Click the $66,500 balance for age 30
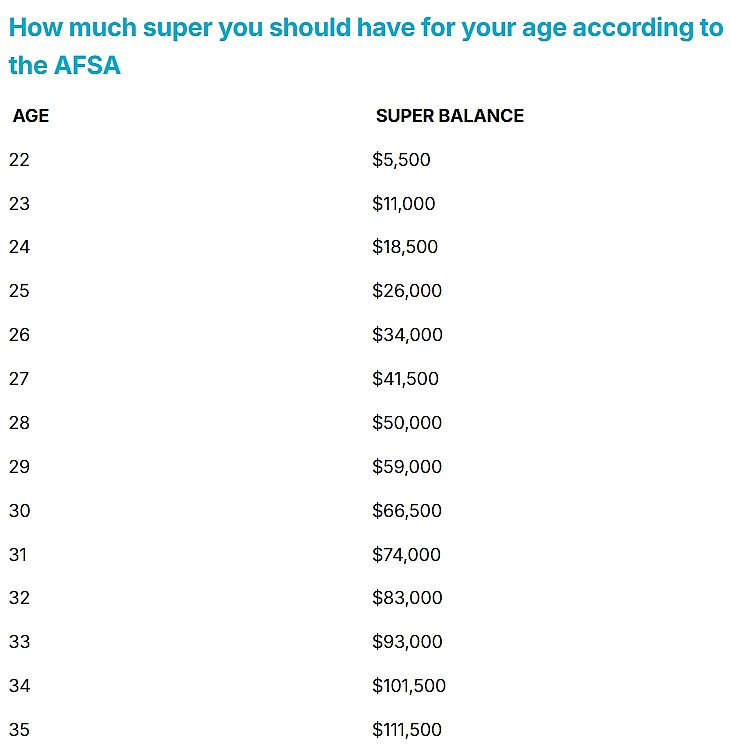 407,511
